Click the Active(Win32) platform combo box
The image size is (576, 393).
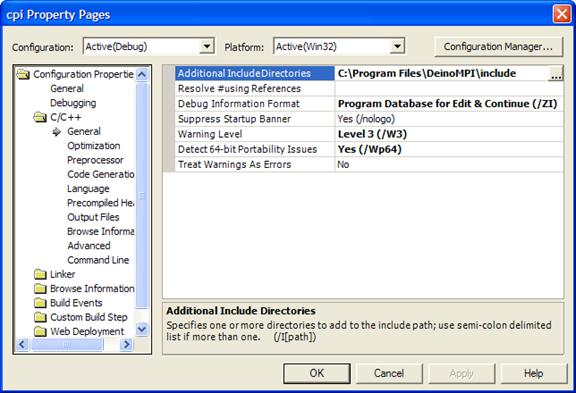(339, 47)
